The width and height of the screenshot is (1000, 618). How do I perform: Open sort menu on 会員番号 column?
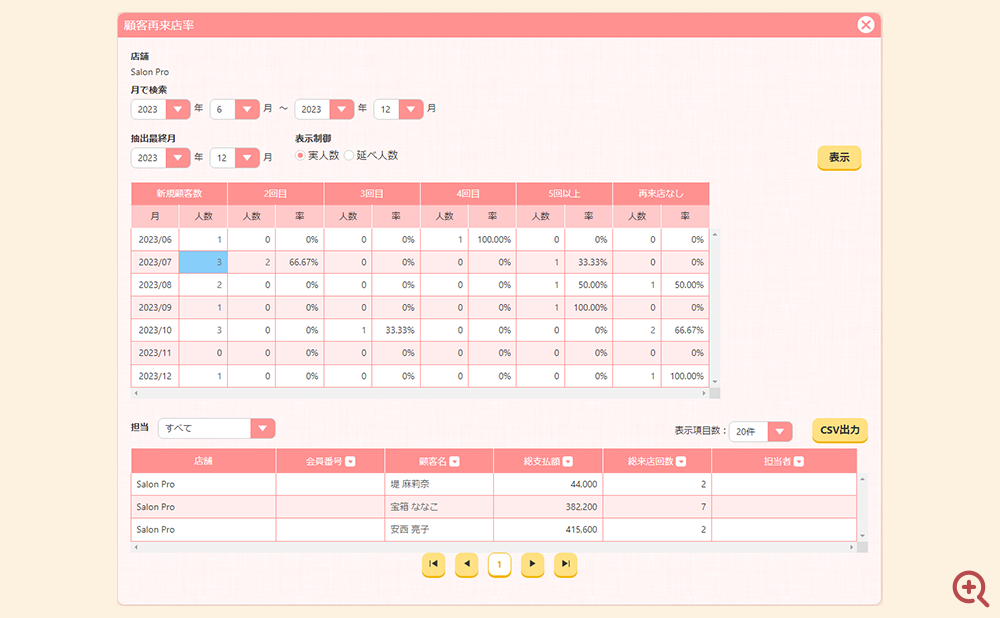click(x=350, y=461)
